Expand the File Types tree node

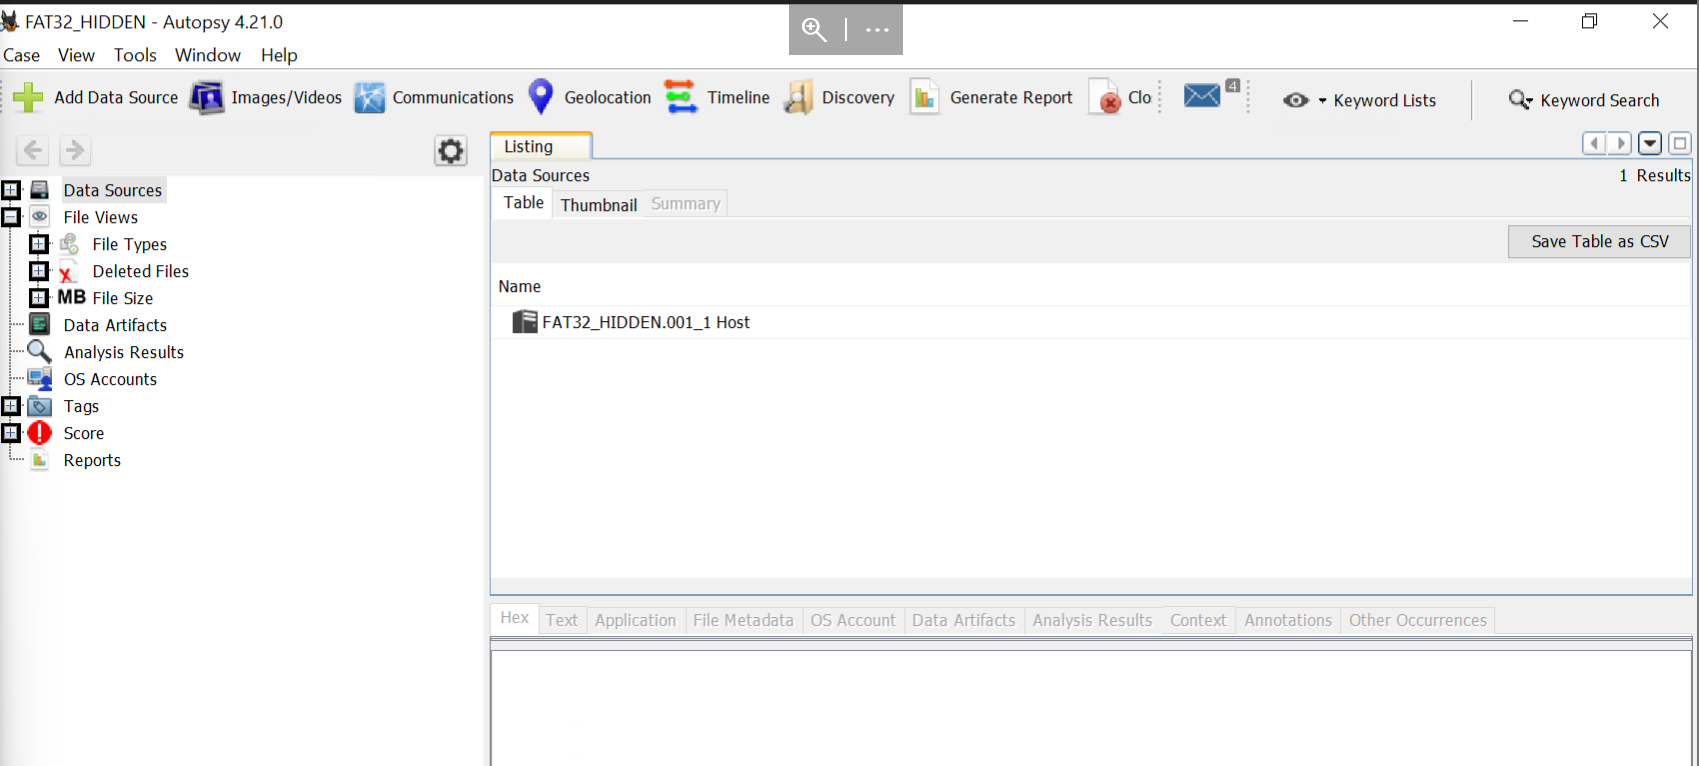click(x=39, y=244)
